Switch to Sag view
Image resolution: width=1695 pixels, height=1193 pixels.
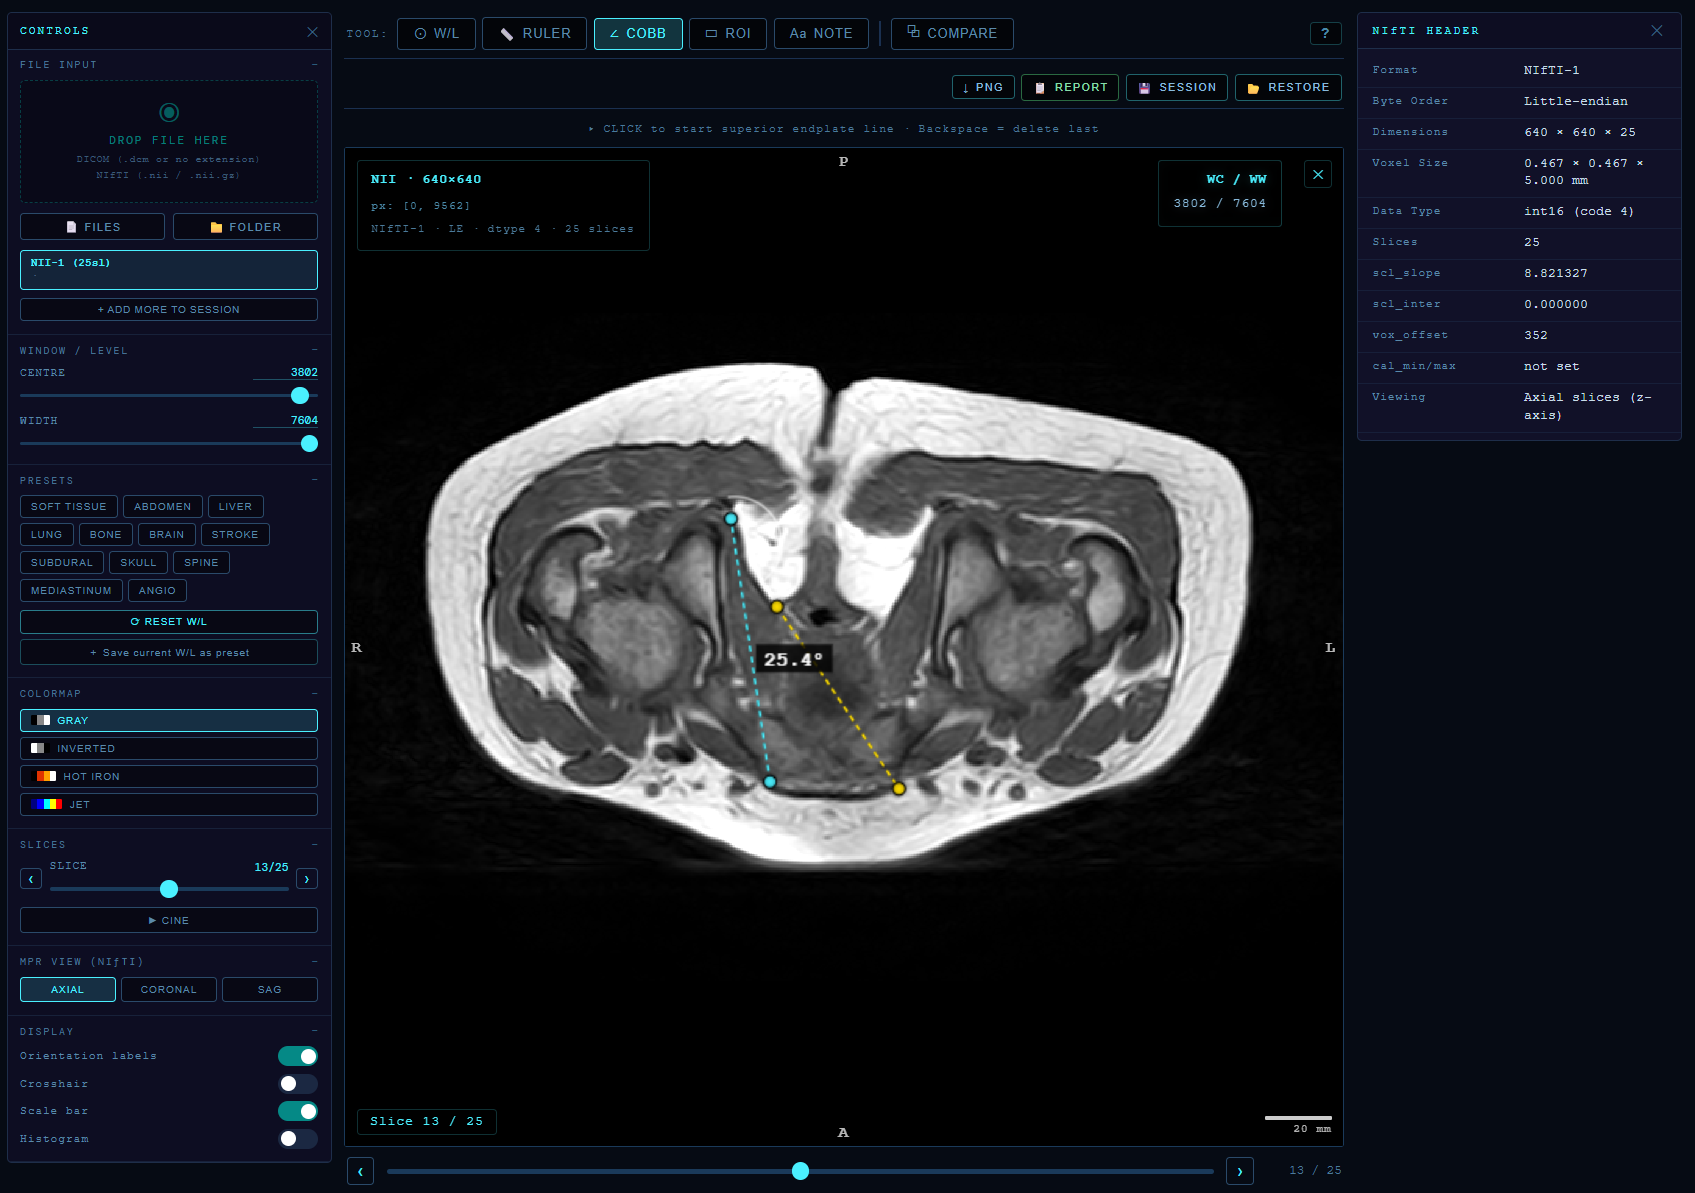tap(270, 990)
